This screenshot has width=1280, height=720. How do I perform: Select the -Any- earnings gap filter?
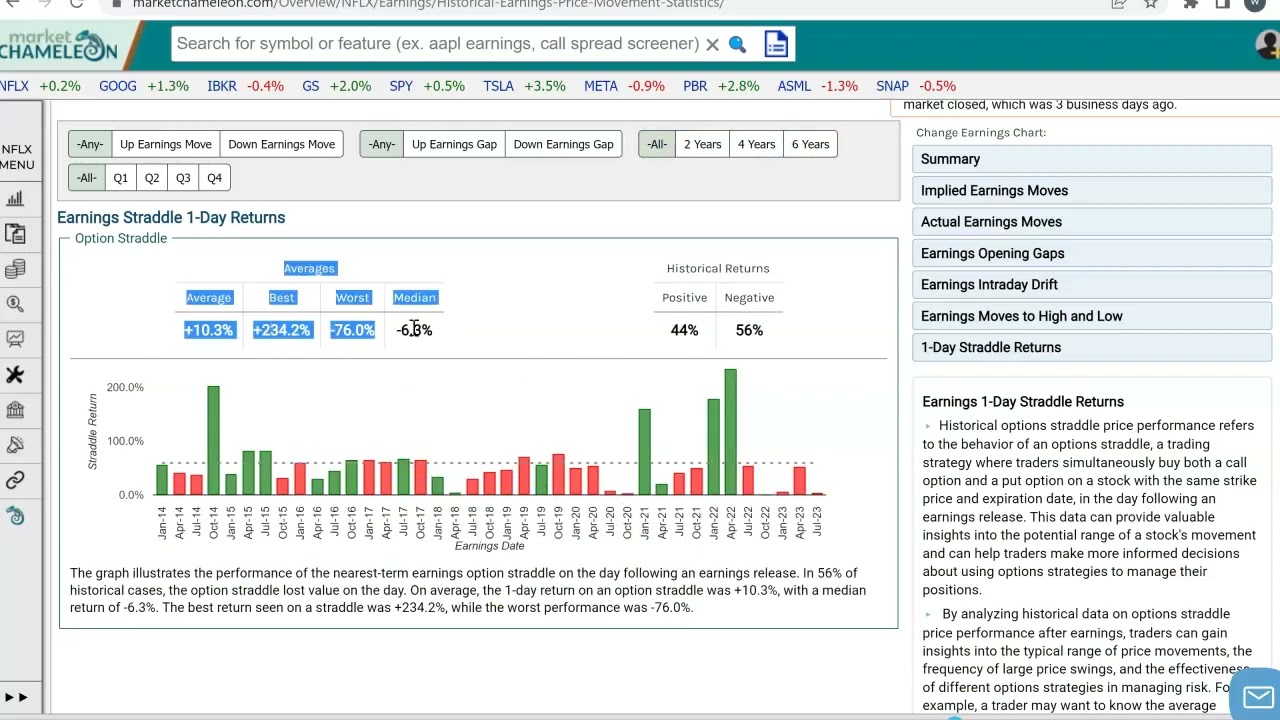click(x=382, y=144)
